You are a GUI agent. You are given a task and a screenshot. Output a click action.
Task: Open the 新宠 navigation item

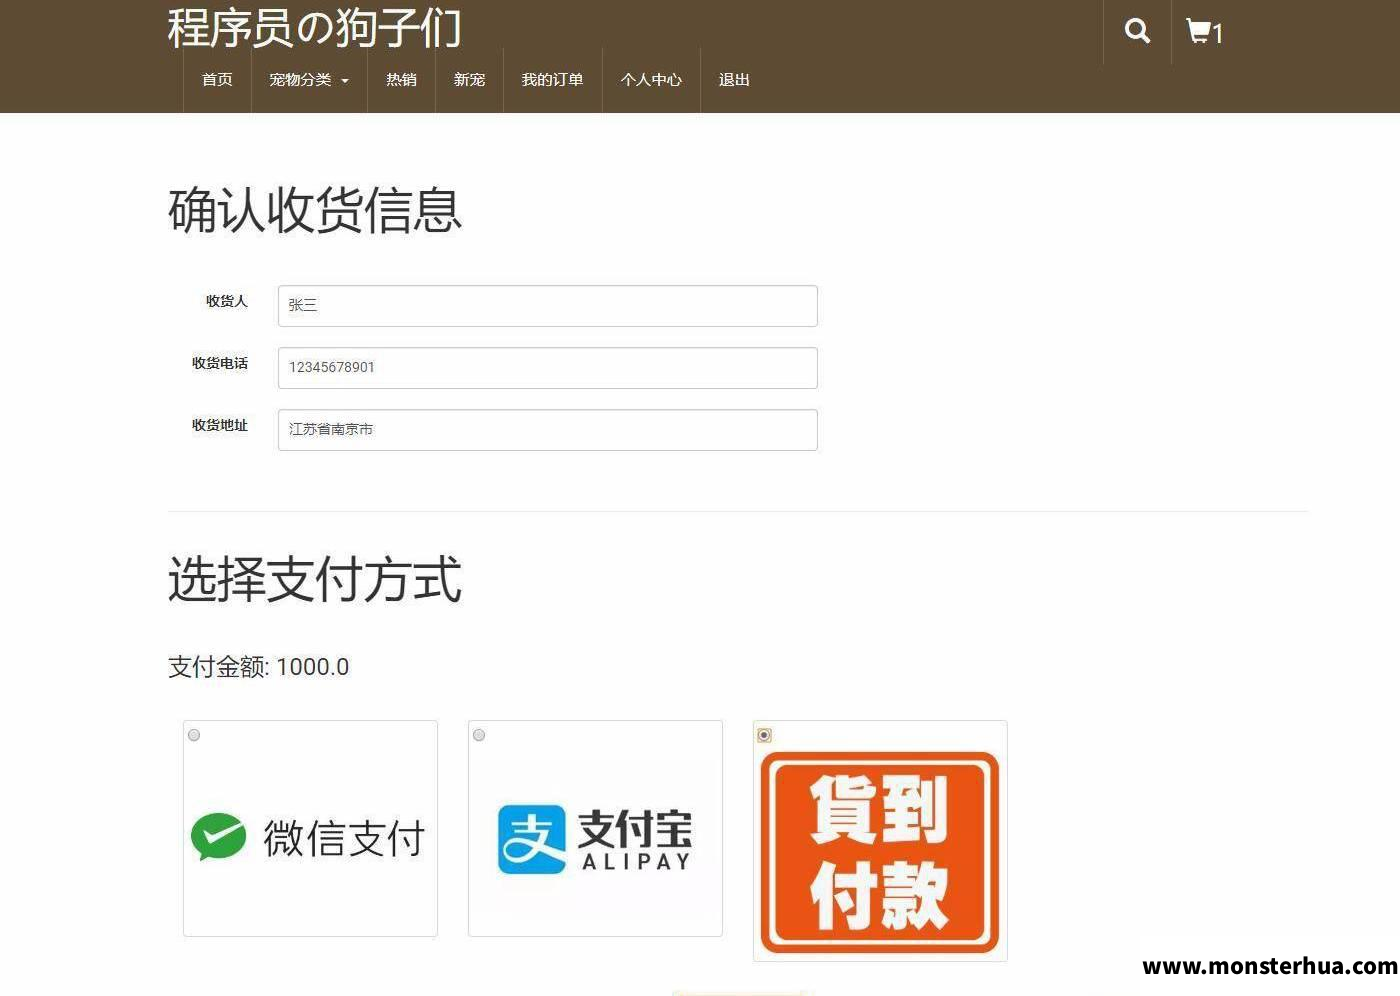(x=469, y=79)
